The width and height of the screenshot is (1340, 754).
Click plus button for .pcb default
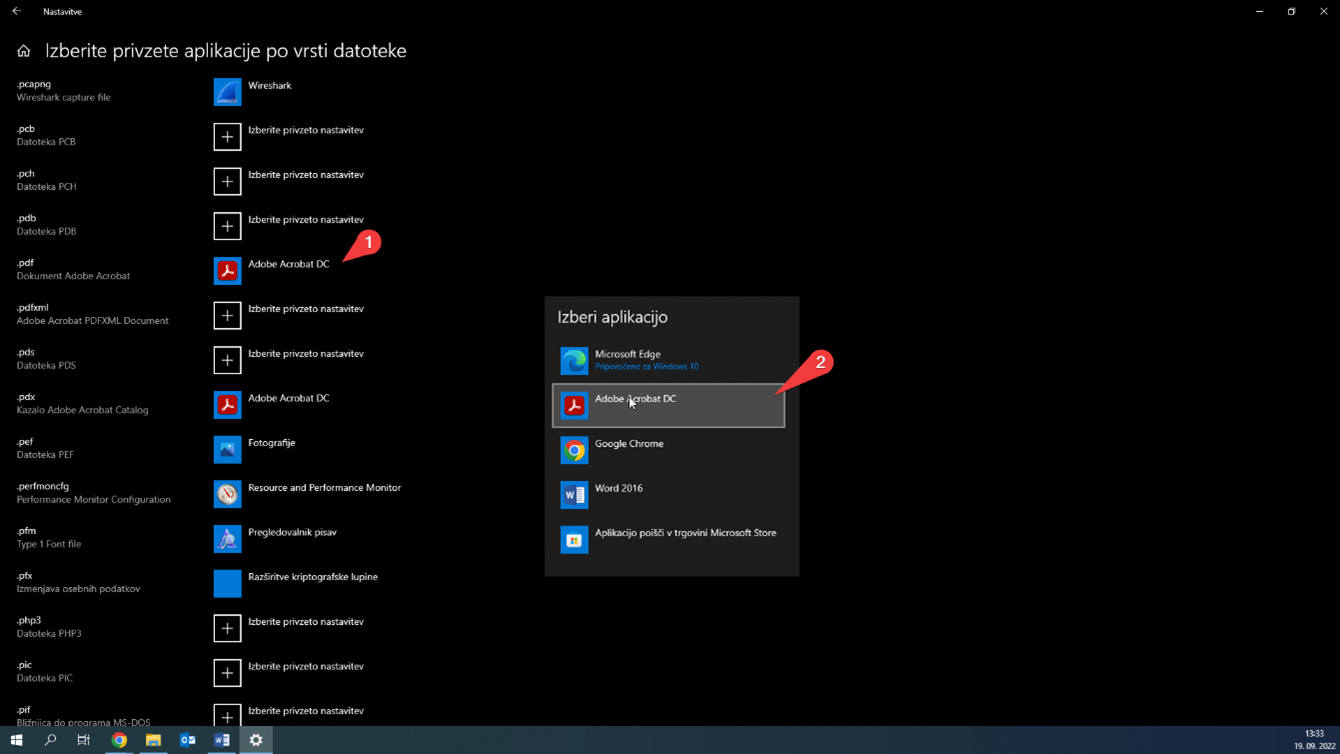[227, 136]
